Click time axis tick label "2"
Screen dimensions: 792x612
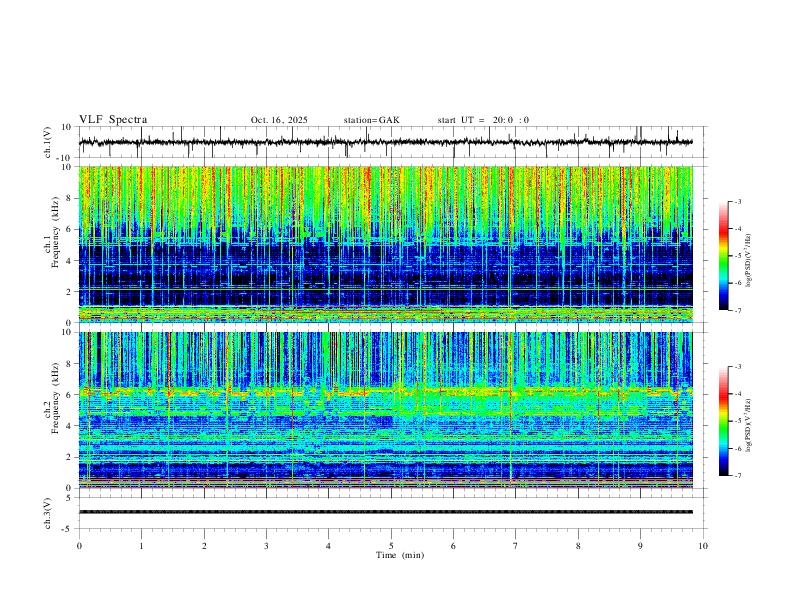click(204, 546)
